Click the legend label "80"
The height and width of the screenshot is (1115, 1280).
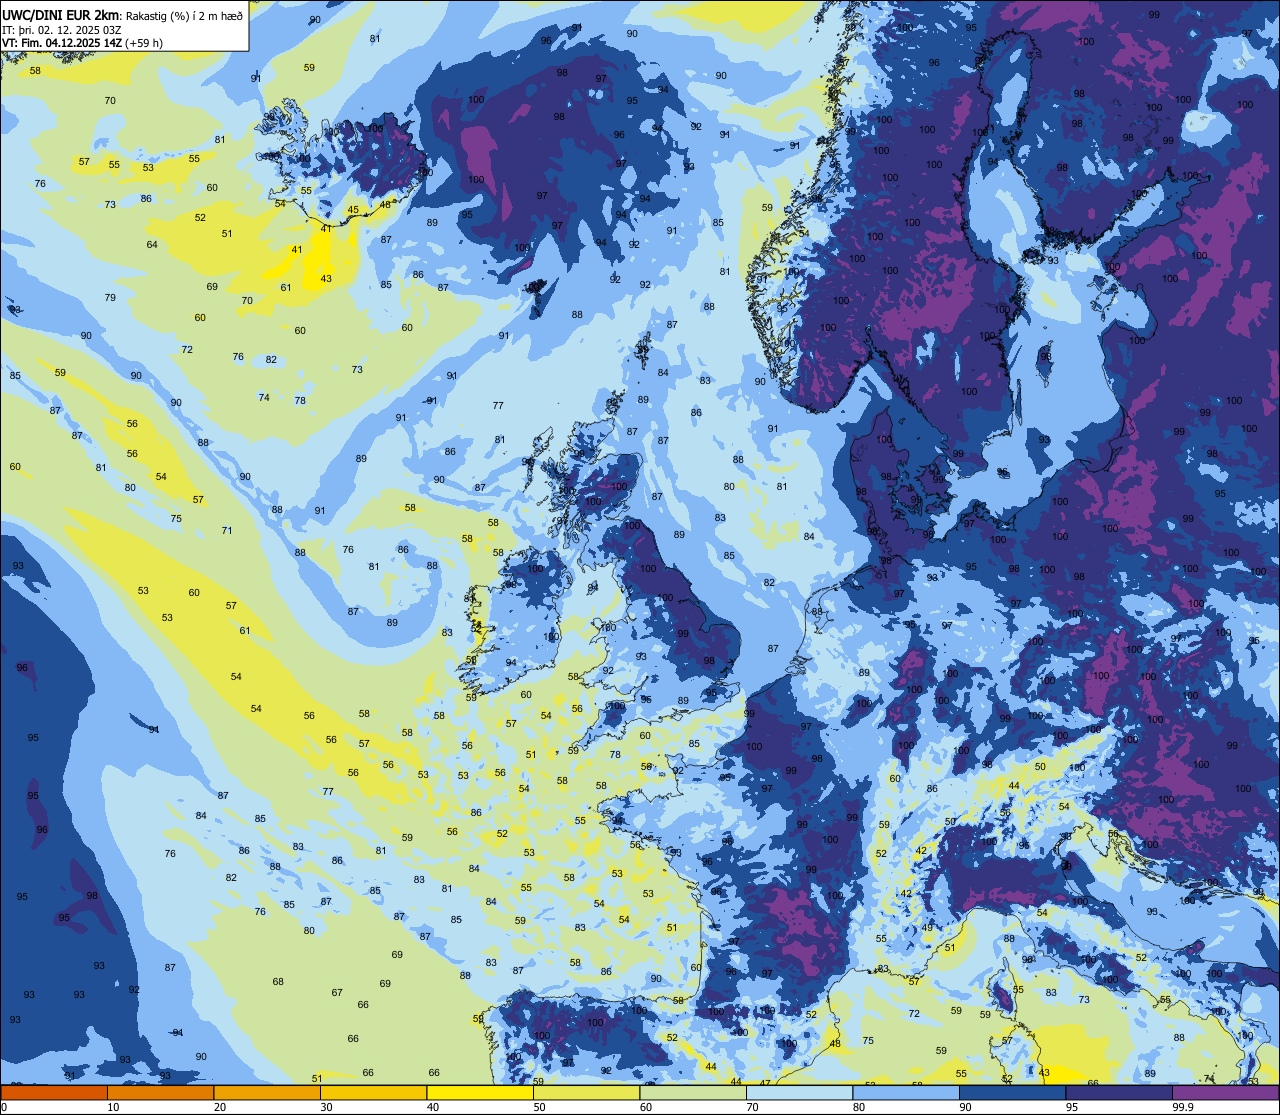(x=859, y=1107)
